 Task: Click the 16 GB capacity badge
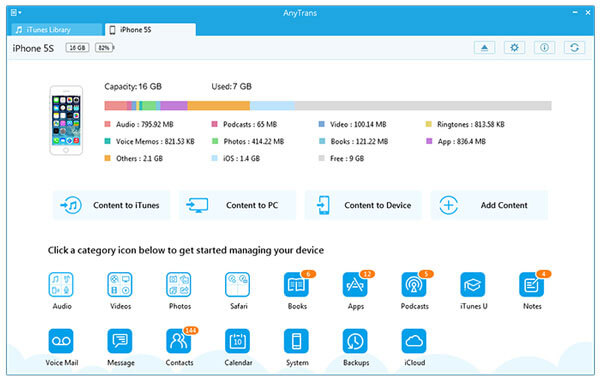click(x=77, y=48)
